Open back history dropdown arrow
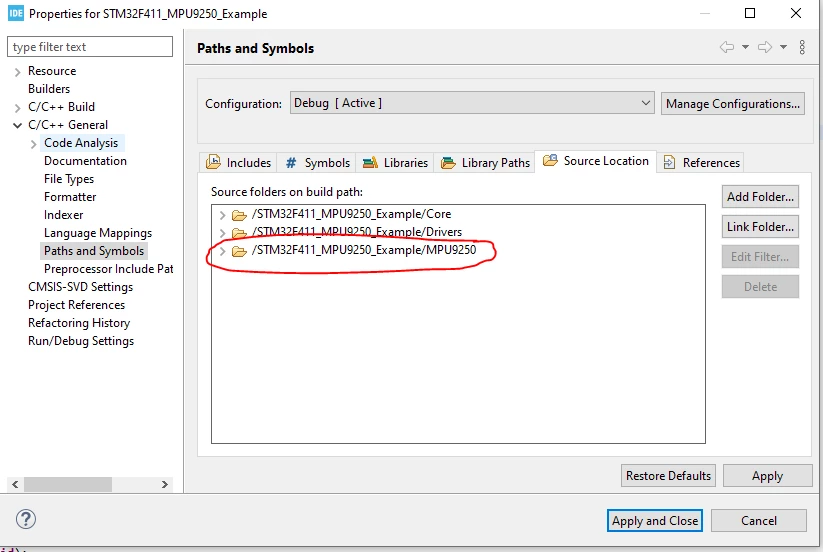823x552 pixels. click(745, 47)
